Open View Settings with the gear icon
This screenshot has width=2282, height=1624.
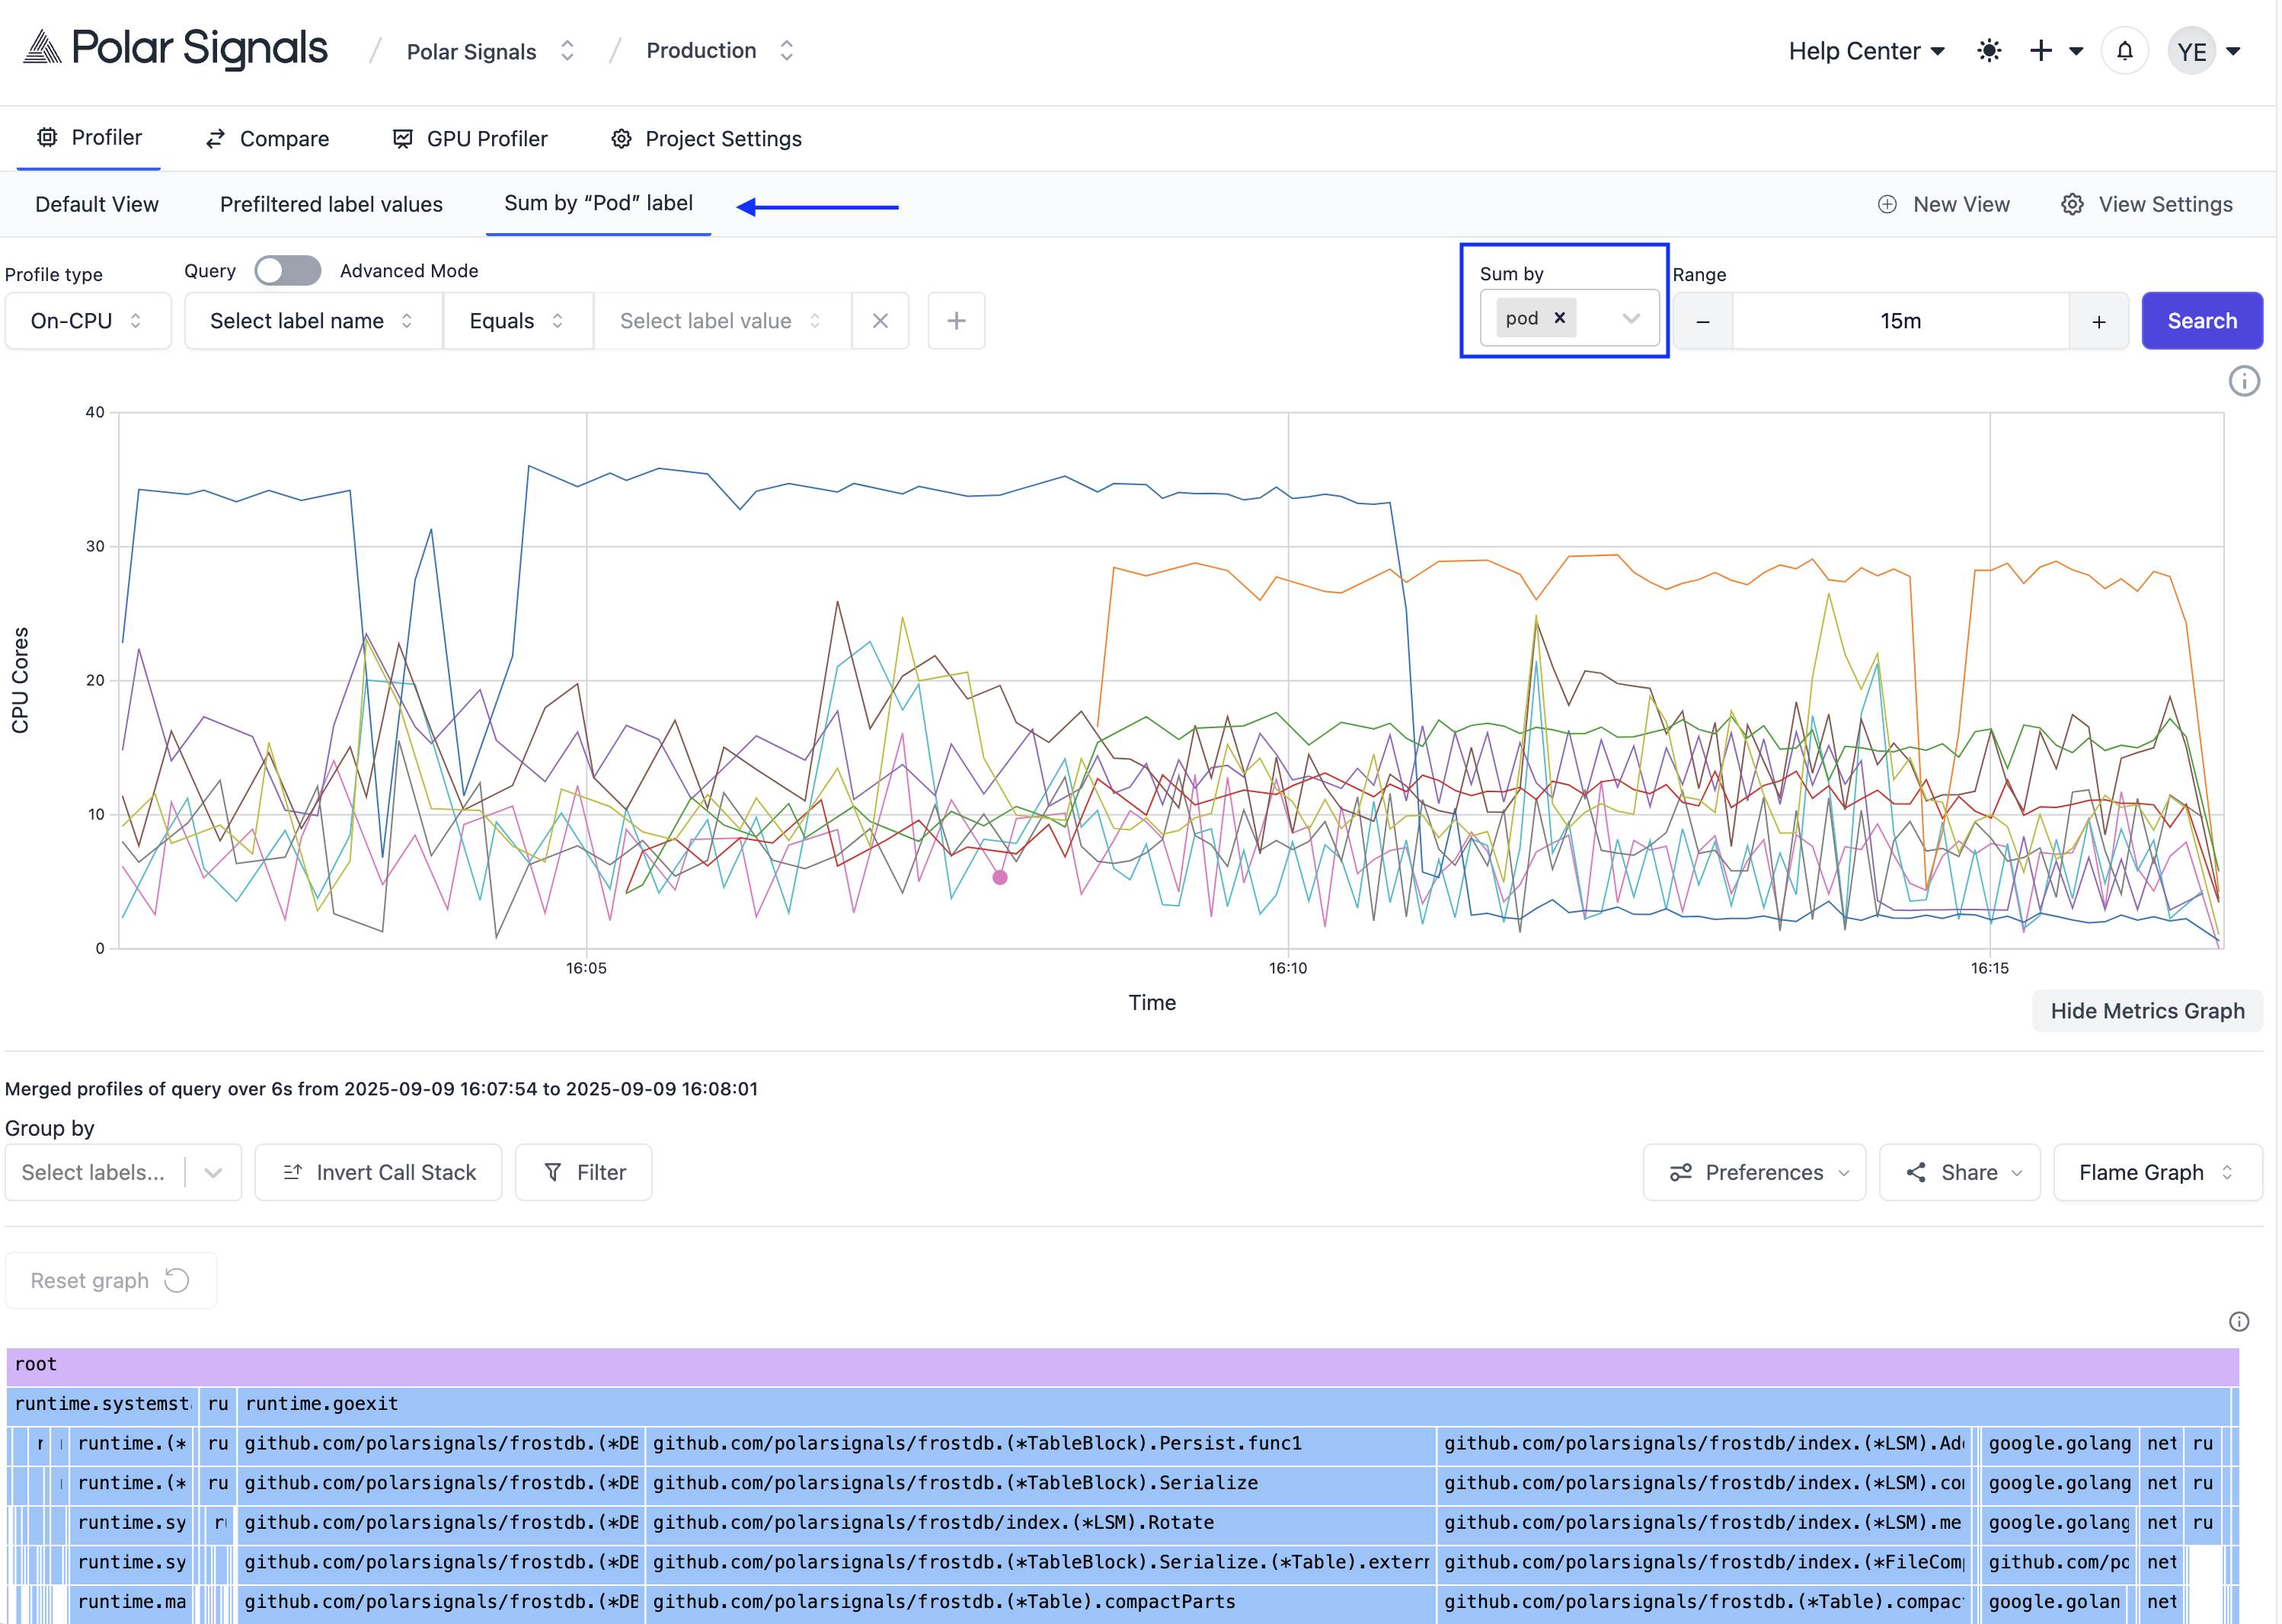(2146, 203)
